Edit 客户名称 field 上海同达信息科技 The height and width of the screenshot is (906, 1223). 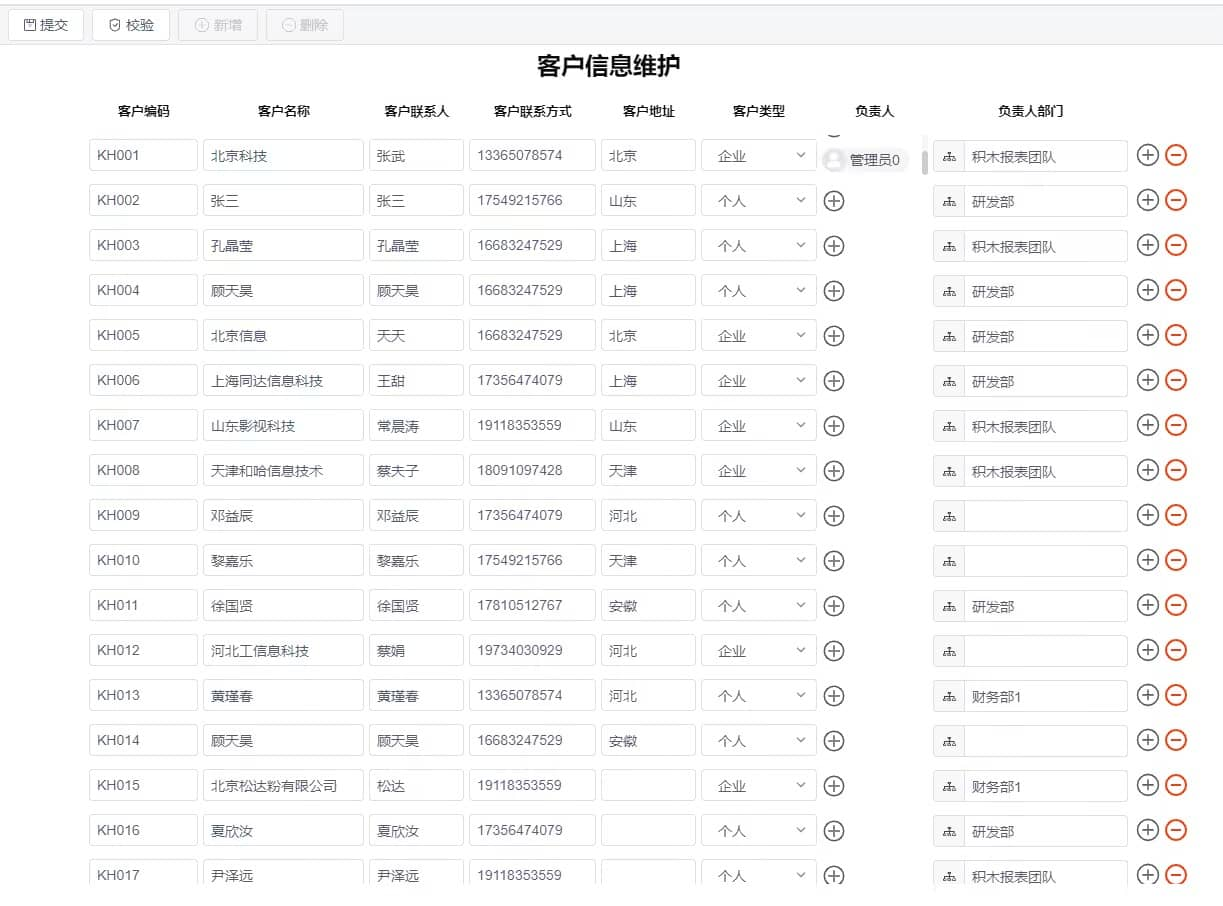tap(283, 381)
